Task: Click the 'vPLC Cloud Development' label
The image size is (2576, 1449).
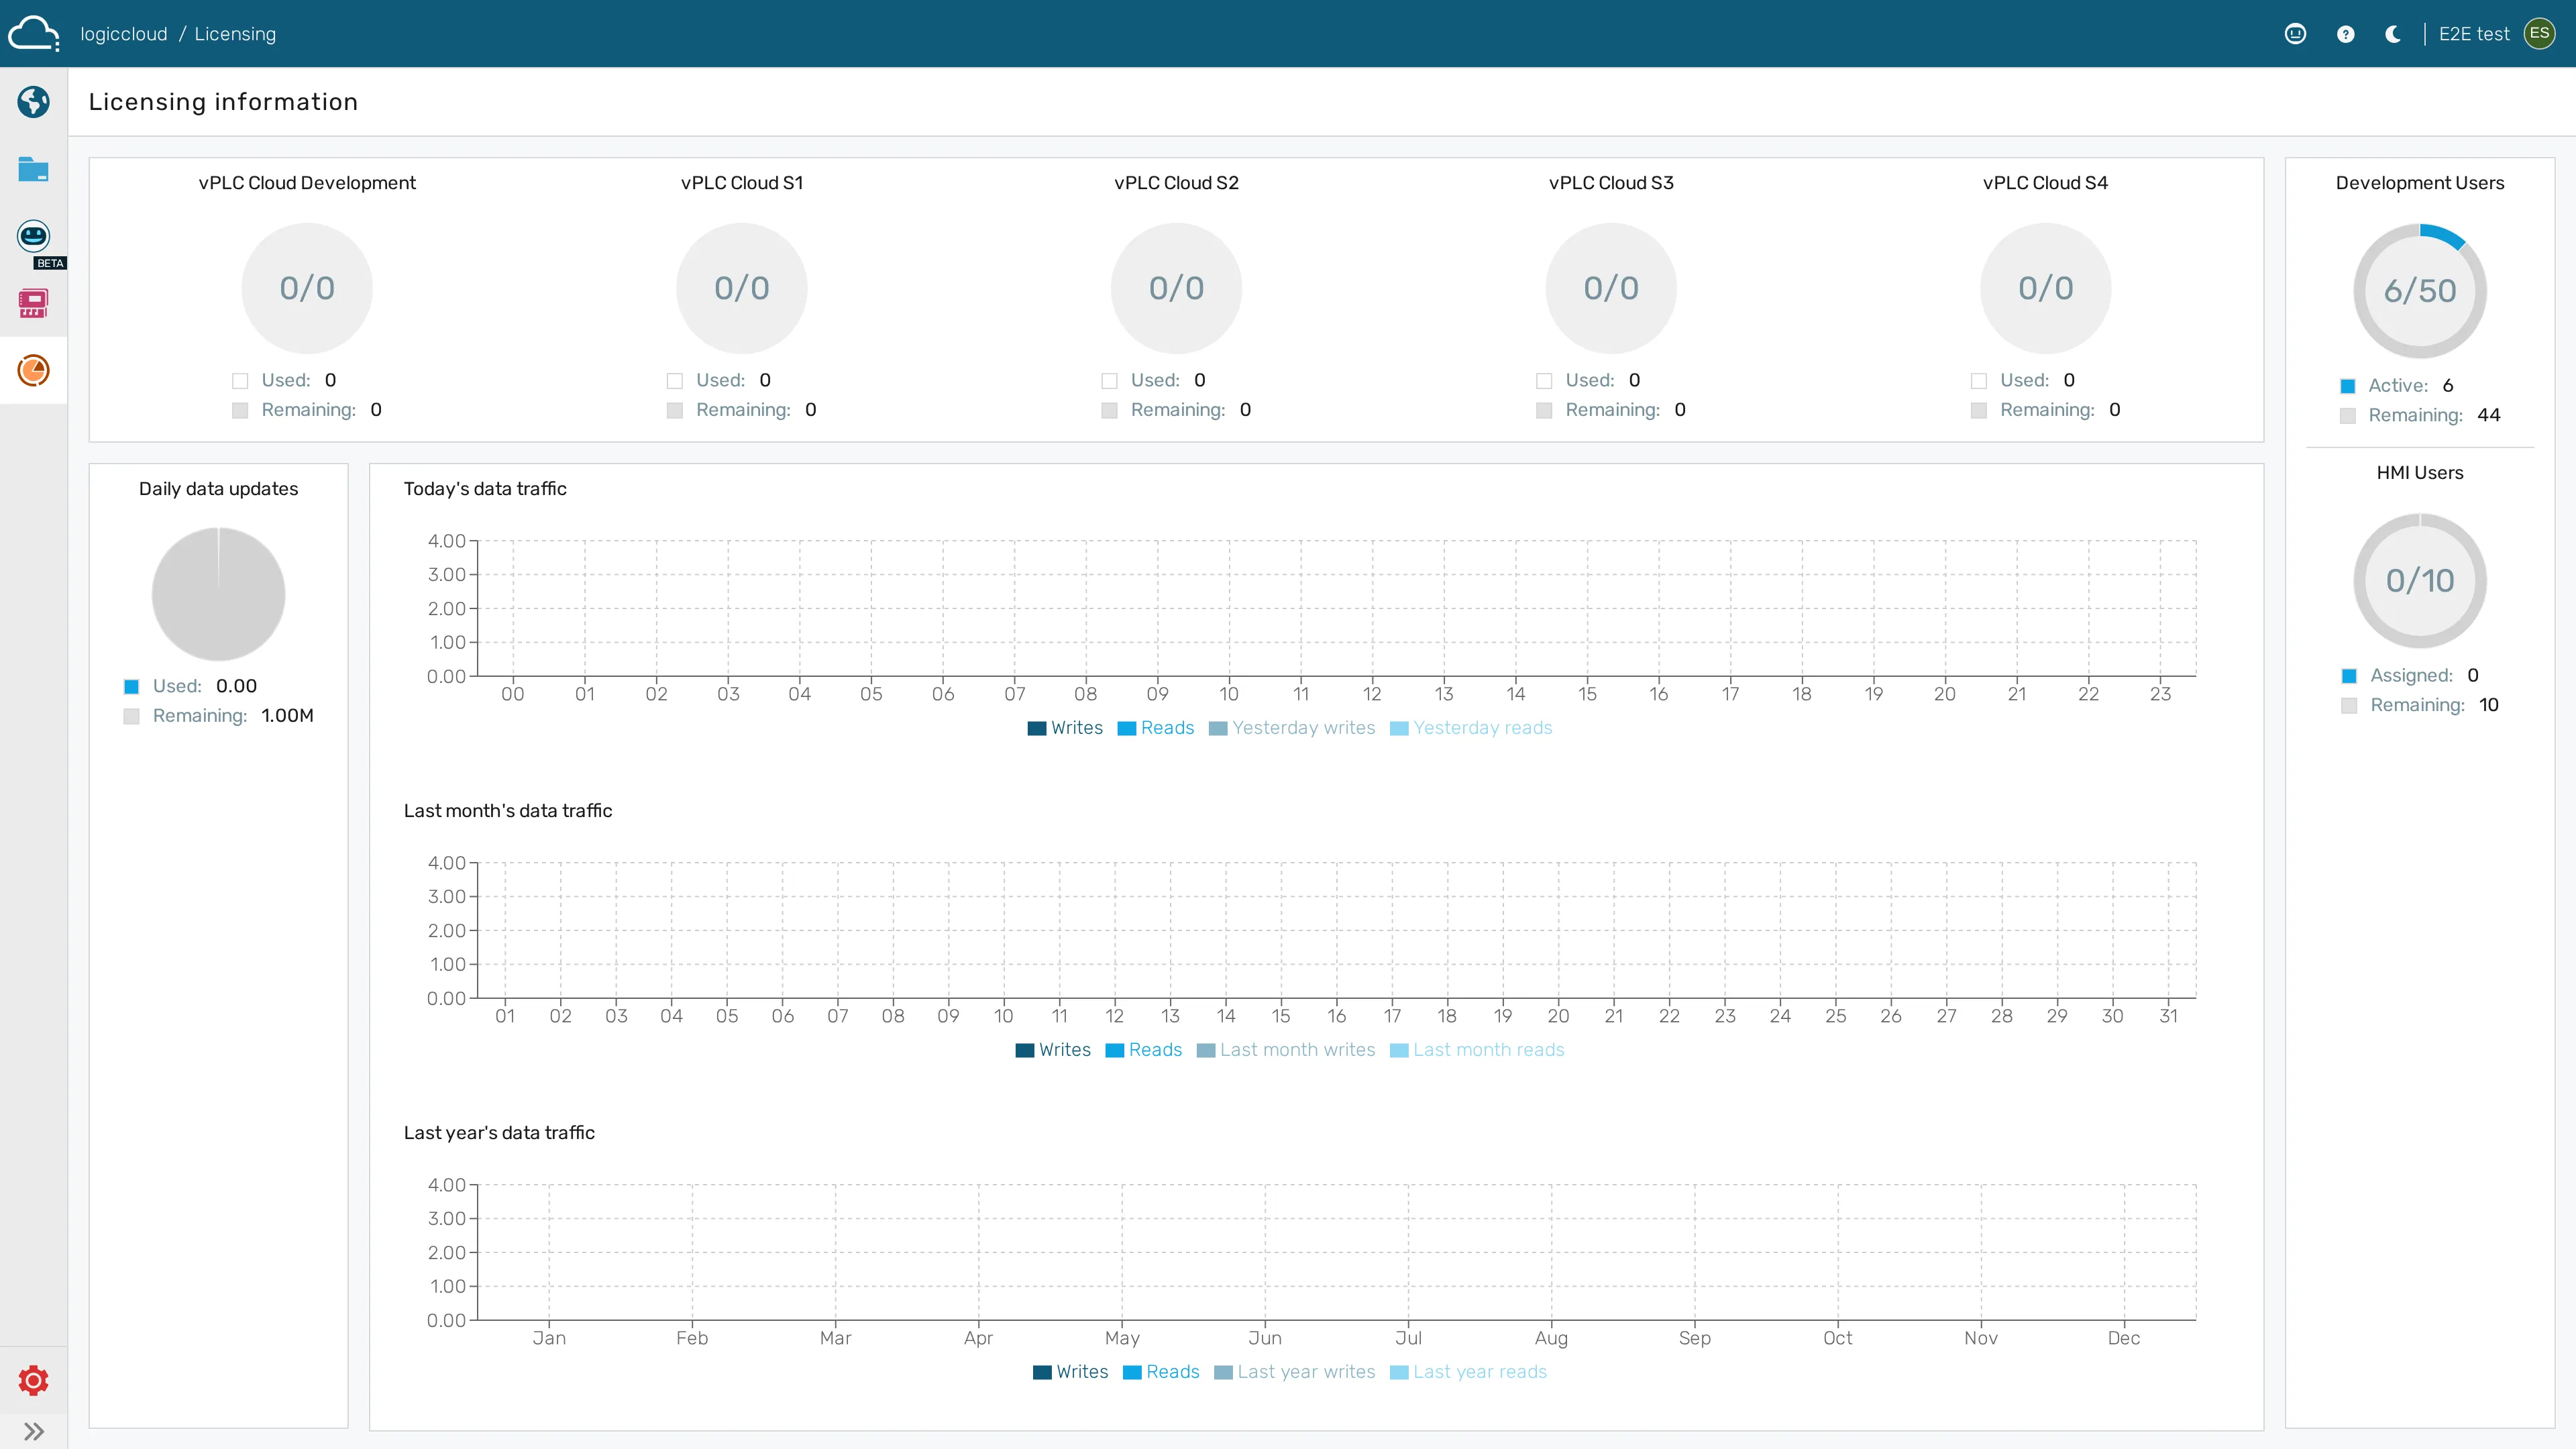Action: point(307,182)
